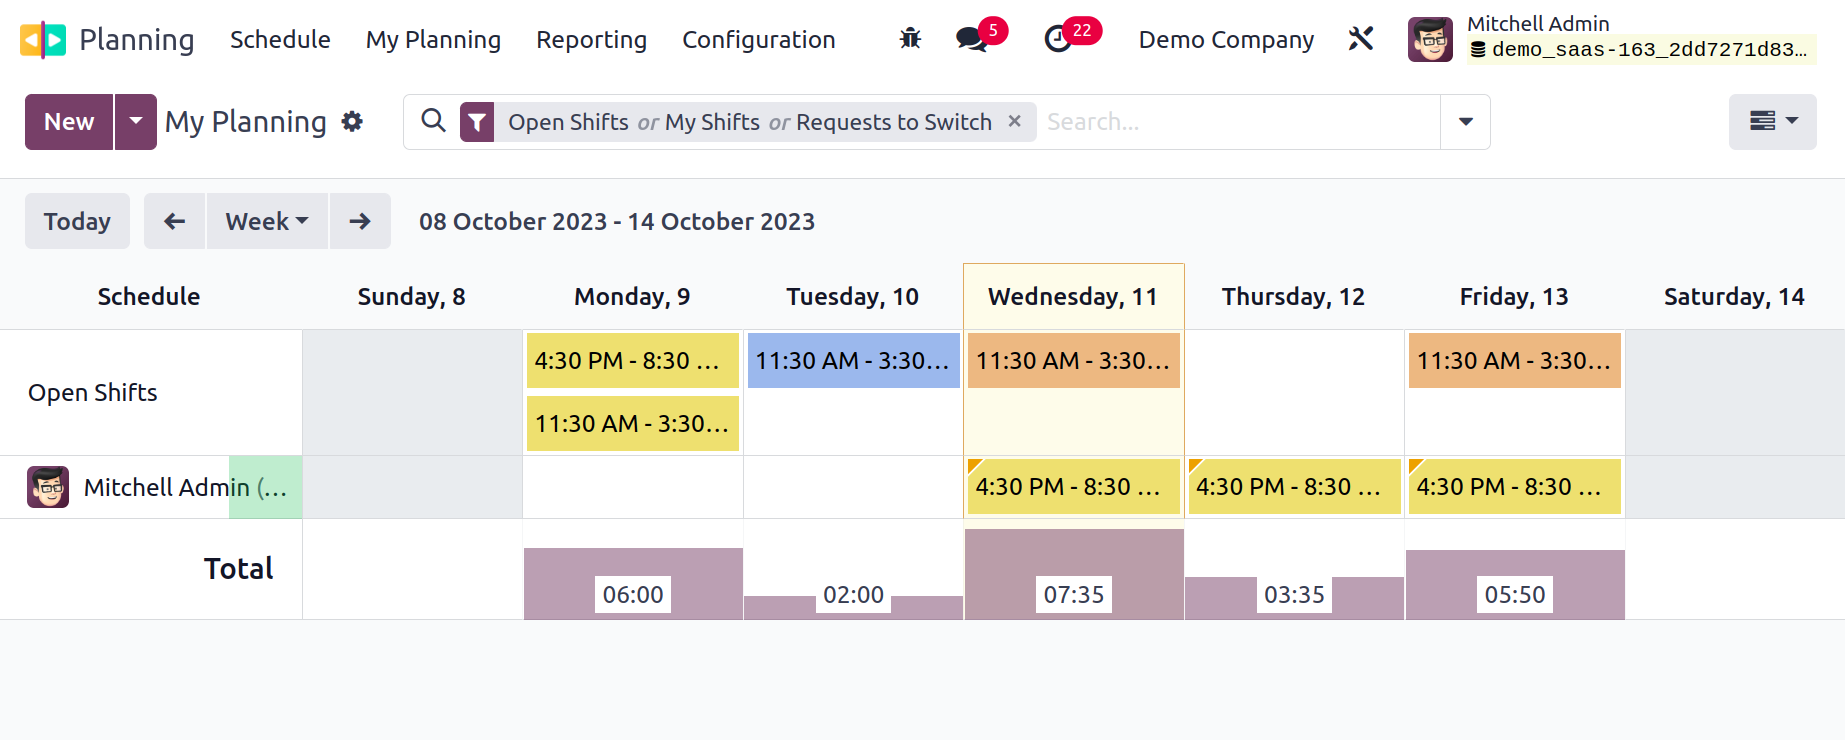The image size is (1845, 740).
Task: Click the Planning app logo icon
Action: (43, 40)
